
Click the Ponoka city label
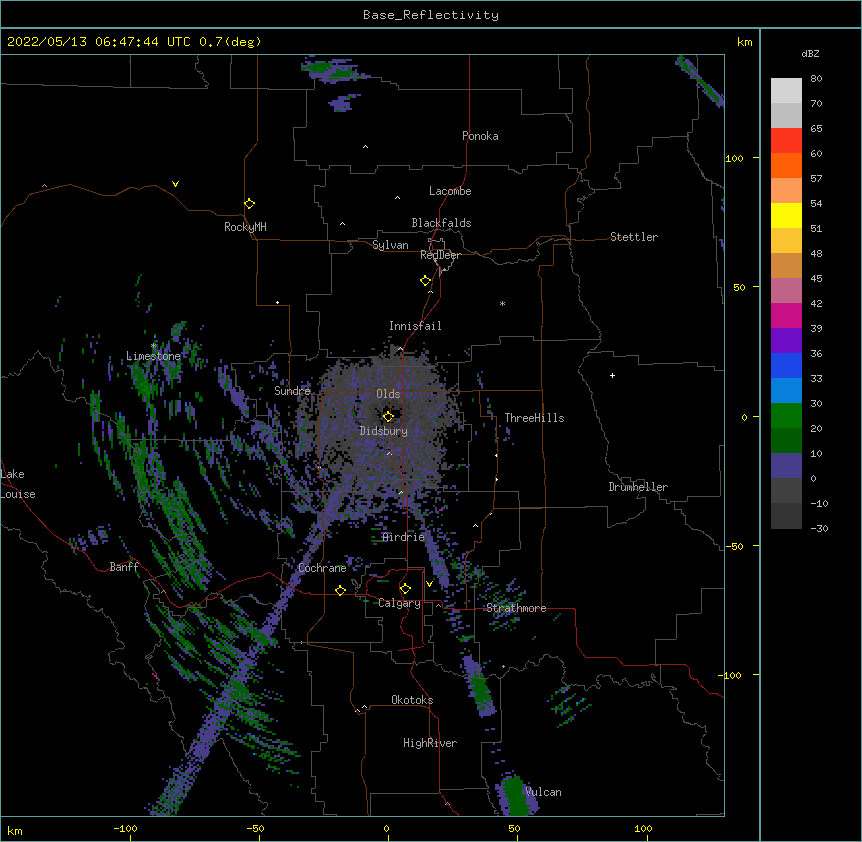click(480, 136)
